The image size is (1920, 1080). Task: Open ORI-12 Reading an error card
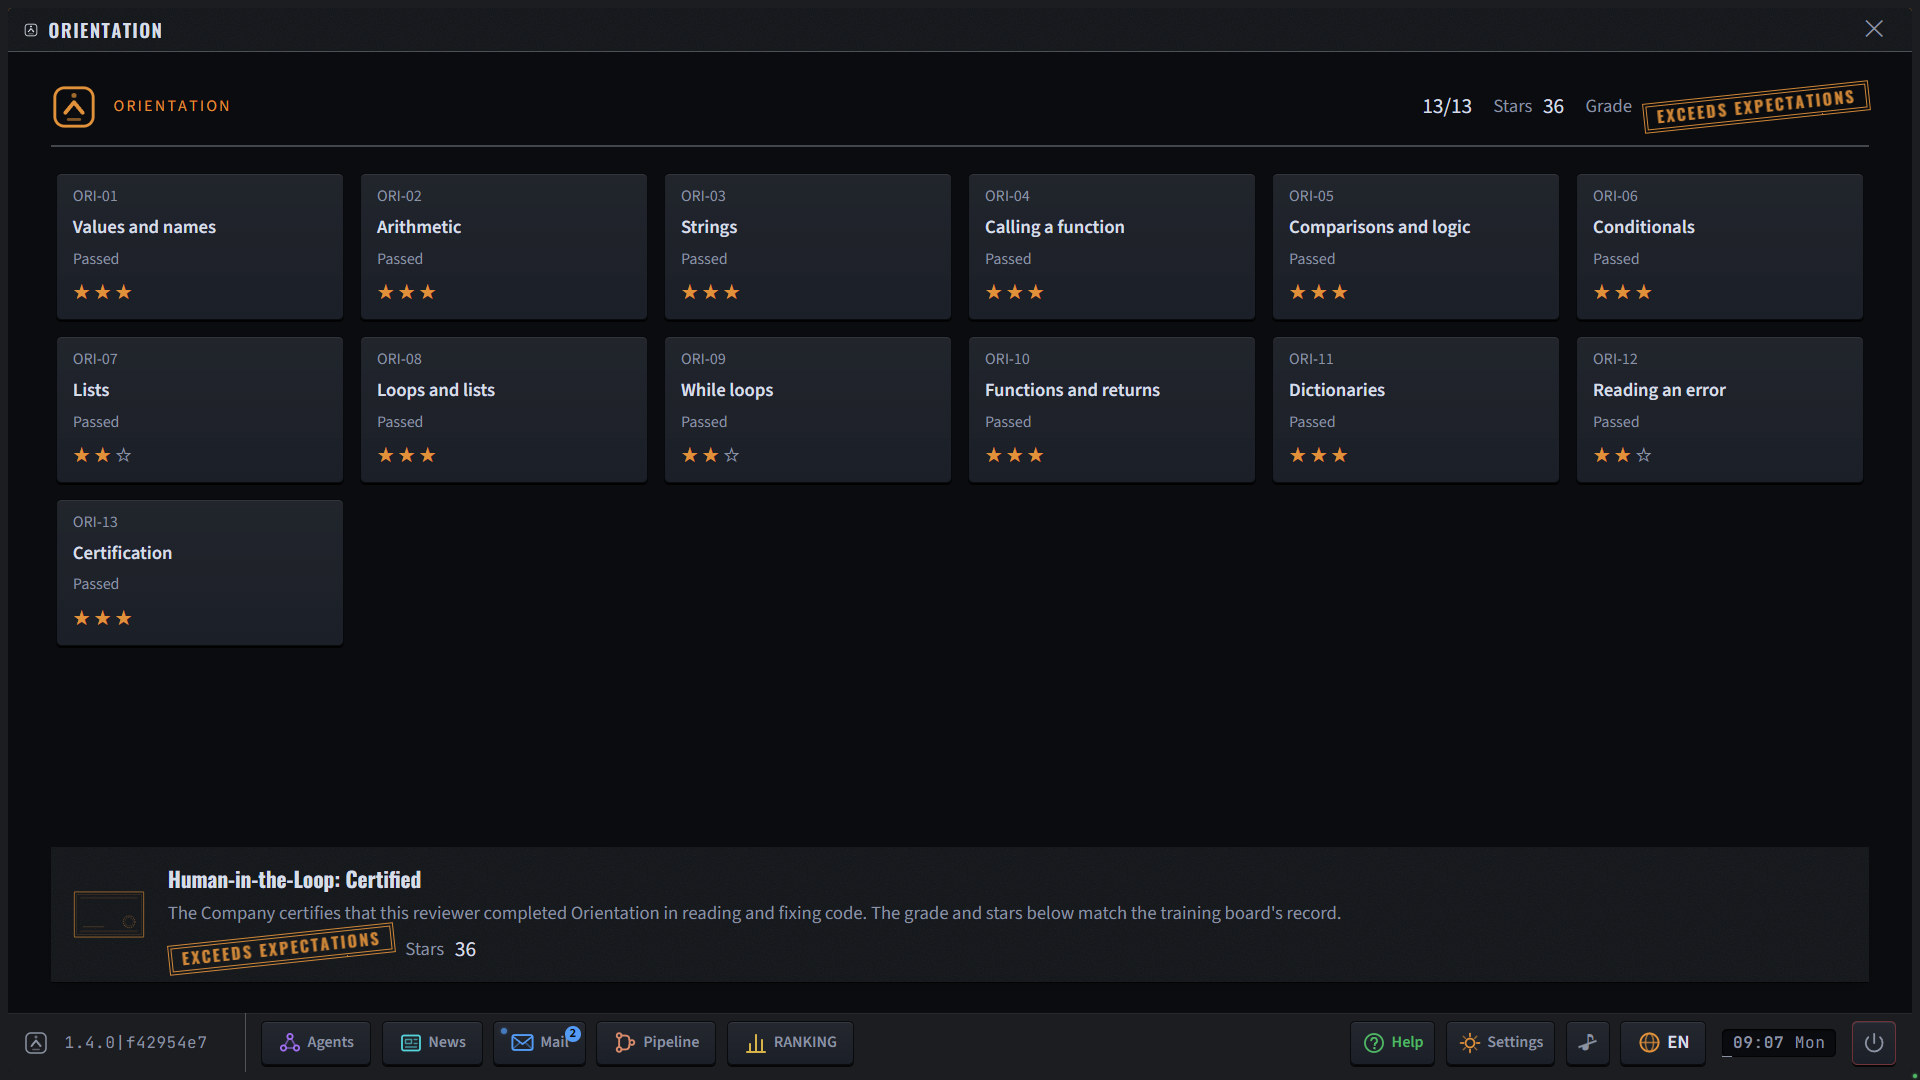(1720, 409)
